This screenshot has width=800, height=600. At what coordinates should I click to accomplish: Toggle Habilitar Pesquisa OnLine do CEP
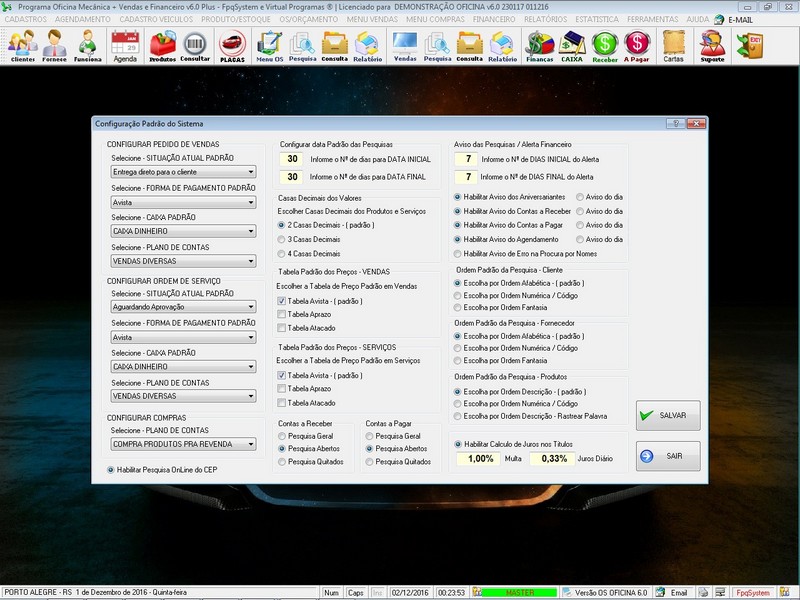pos(111,469)
